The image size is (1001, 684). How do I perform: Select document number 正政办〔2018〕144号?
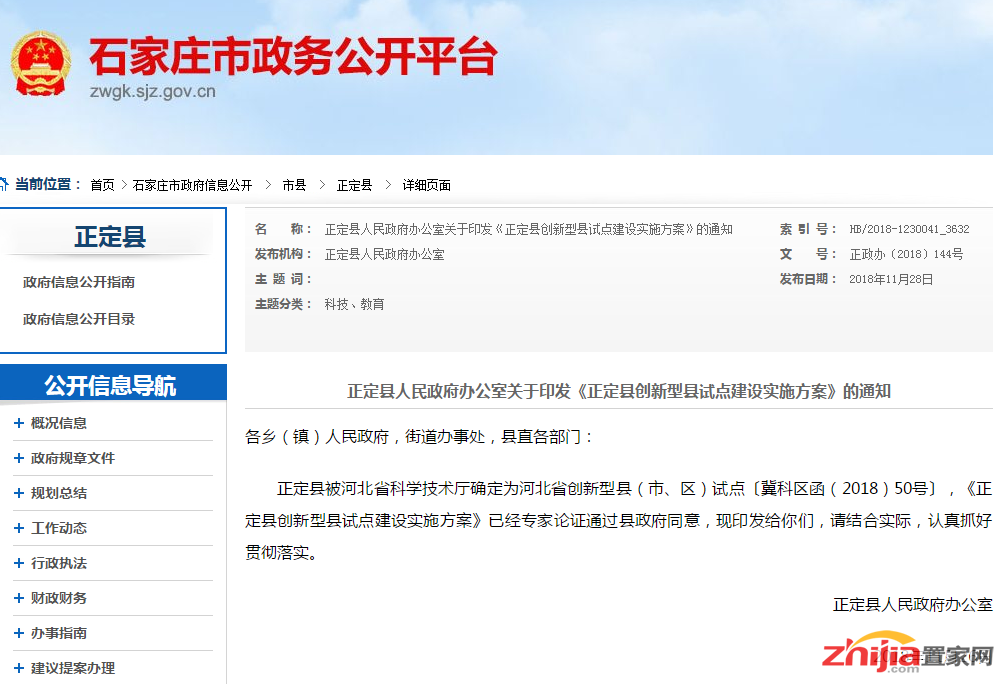[906, 254]
